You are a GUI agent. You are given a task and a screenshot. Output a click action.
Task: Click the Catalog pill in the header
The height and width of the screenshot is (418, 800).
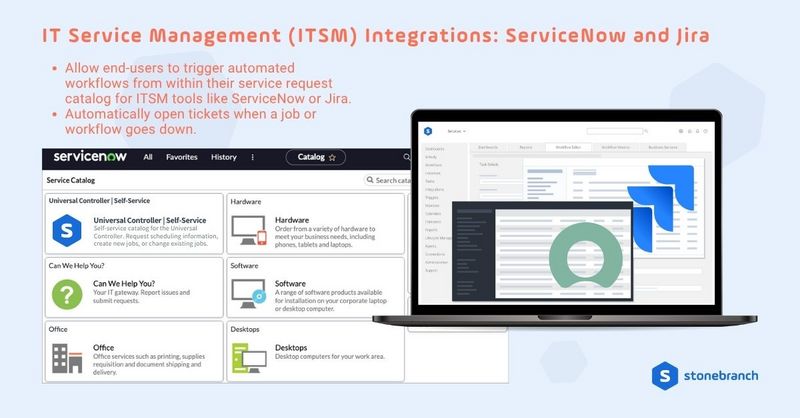(316, 157)
